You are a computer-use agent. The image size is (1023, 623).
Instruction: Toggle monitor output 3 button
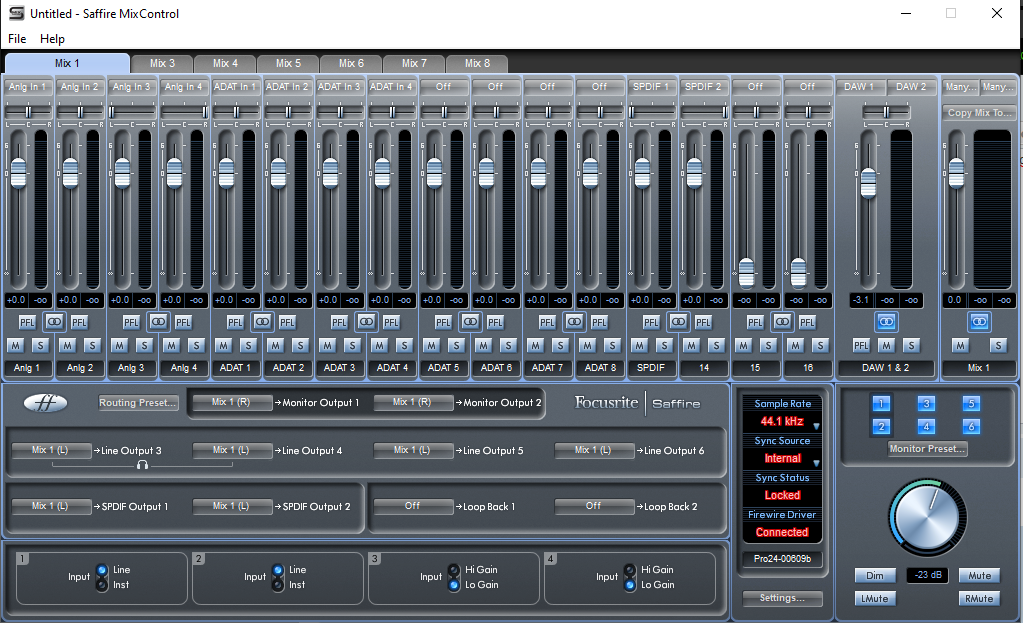pyautogui.click(x=927, y=404)
